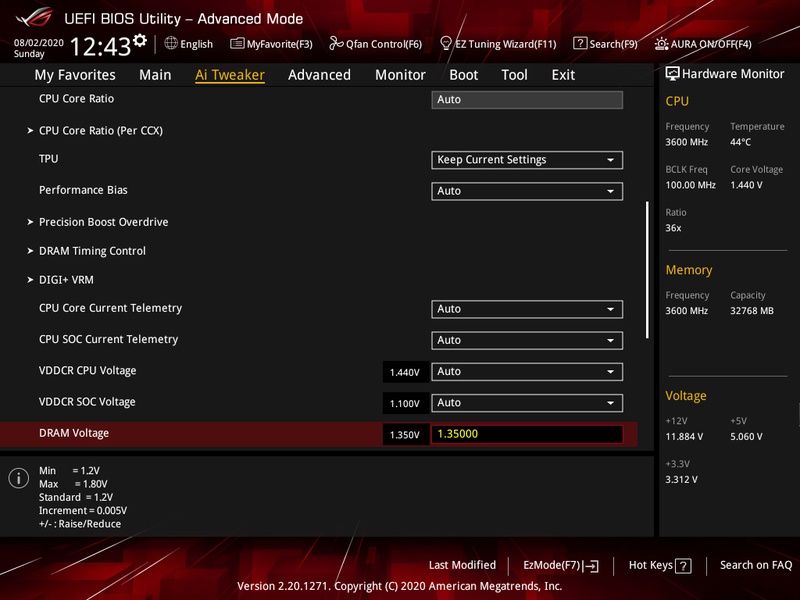The height and width of the screenshot is (600, 800).
Task: Click the settings list vertical scrollbar
Action: pos(647,269)
